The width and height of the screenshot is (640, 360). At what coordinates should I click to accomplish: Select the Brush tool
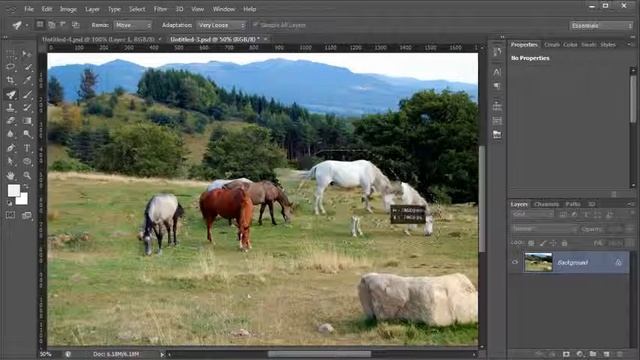point(27,94)
